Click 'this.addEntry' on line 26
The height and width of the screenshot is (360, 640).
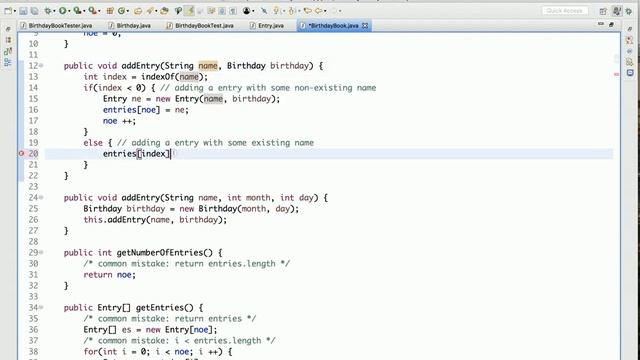[115, 220]
